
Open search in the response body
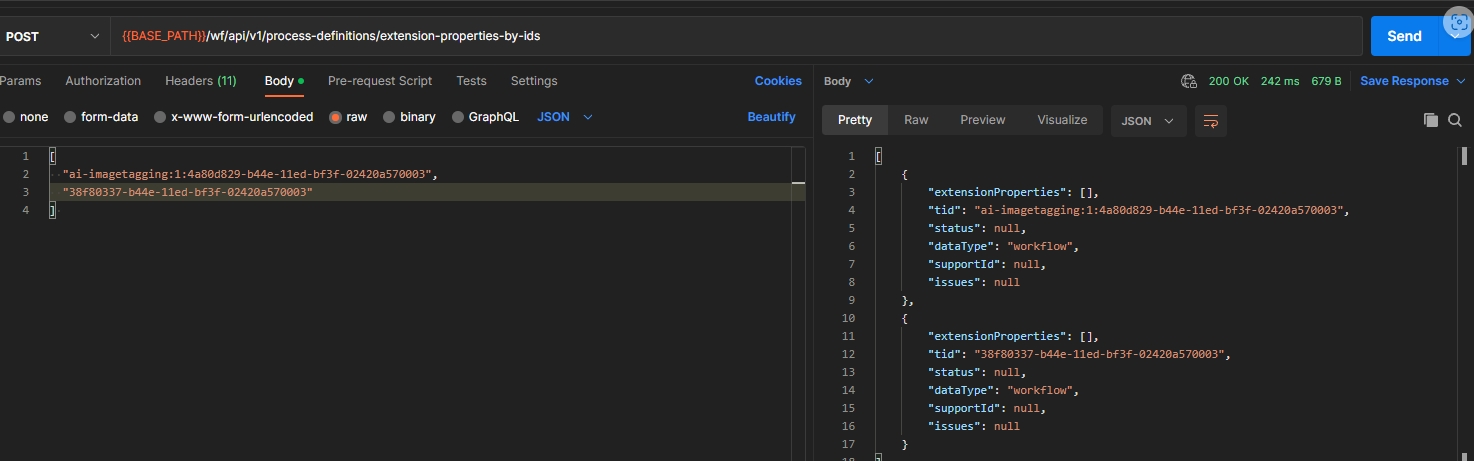click(x=1456, y=120)
